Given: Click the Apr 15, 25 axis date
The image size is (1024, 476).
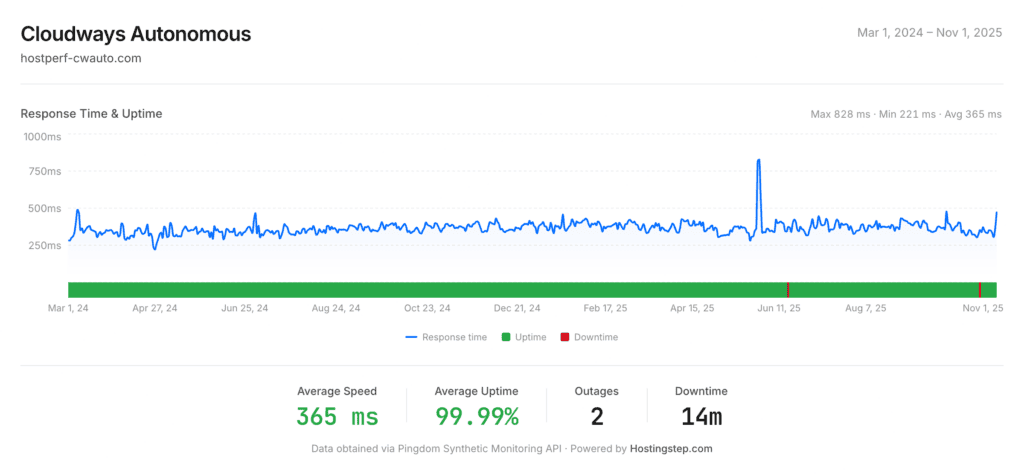Looking at the screenshot, I should 693,308.
